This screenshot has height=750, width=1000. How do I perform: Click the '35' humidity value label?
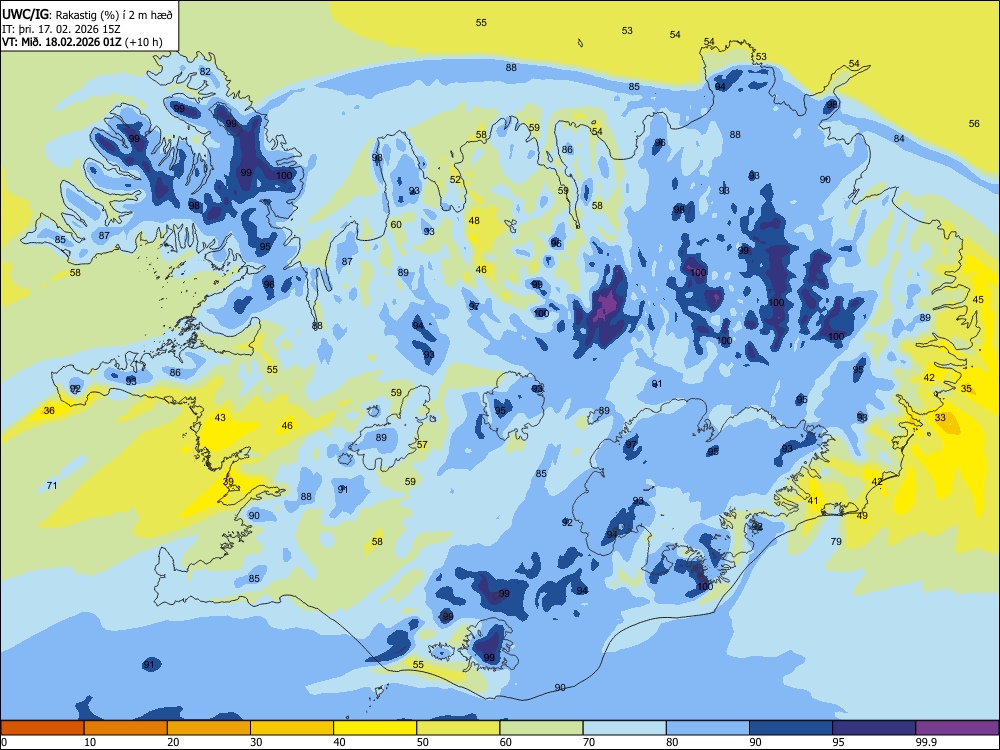[x=966, y=388]
